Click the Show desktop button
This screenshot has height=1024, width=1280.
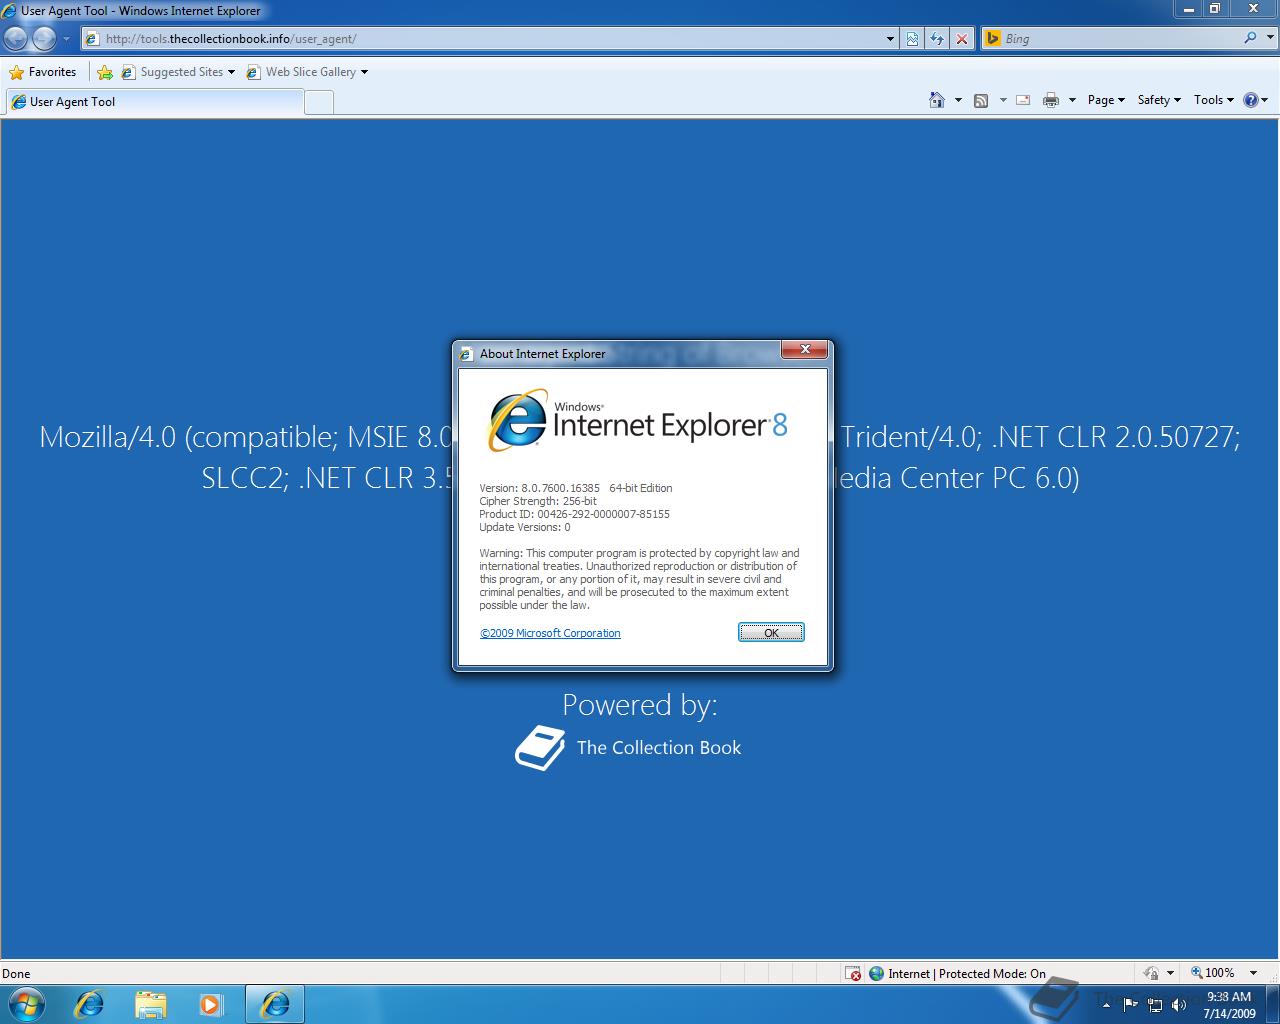tap(1272, 1005)
